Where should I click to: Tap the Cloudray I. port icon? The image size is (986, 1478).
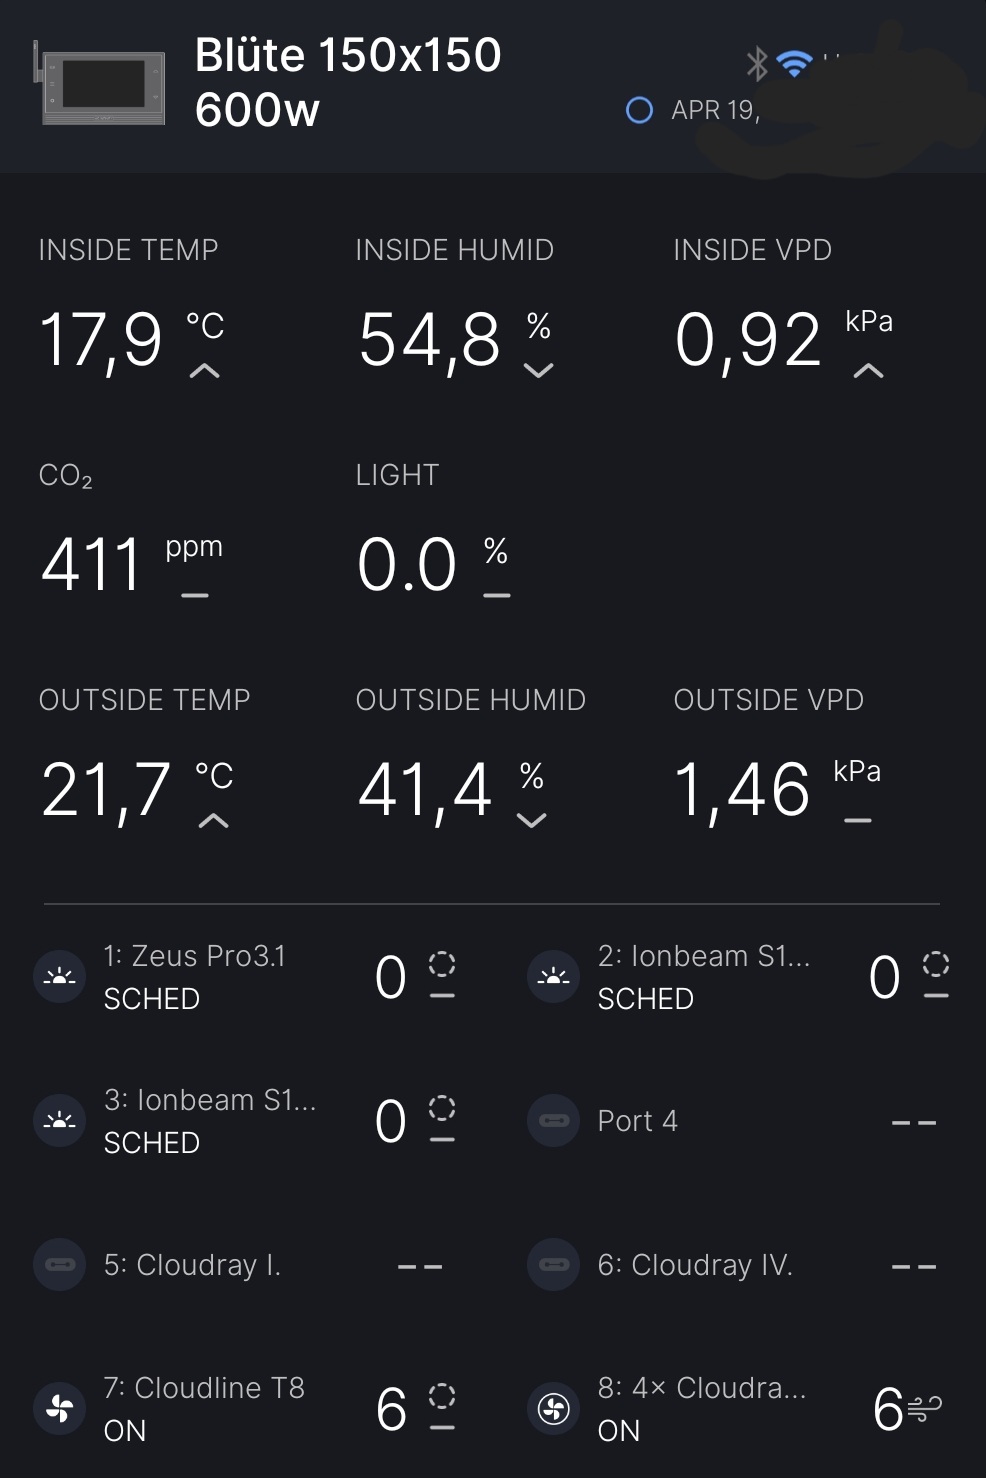pyautogui.click(x=59, y=1265)
